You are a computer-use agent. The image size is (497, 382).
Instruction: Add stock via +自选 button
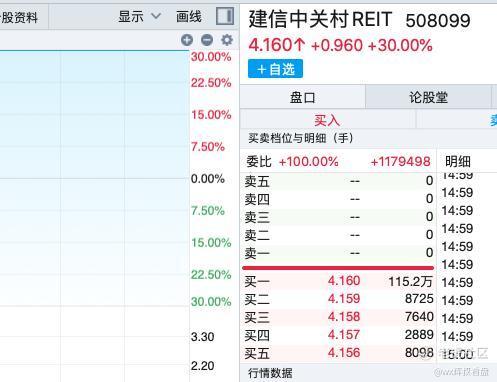click(x=275, y=69)
